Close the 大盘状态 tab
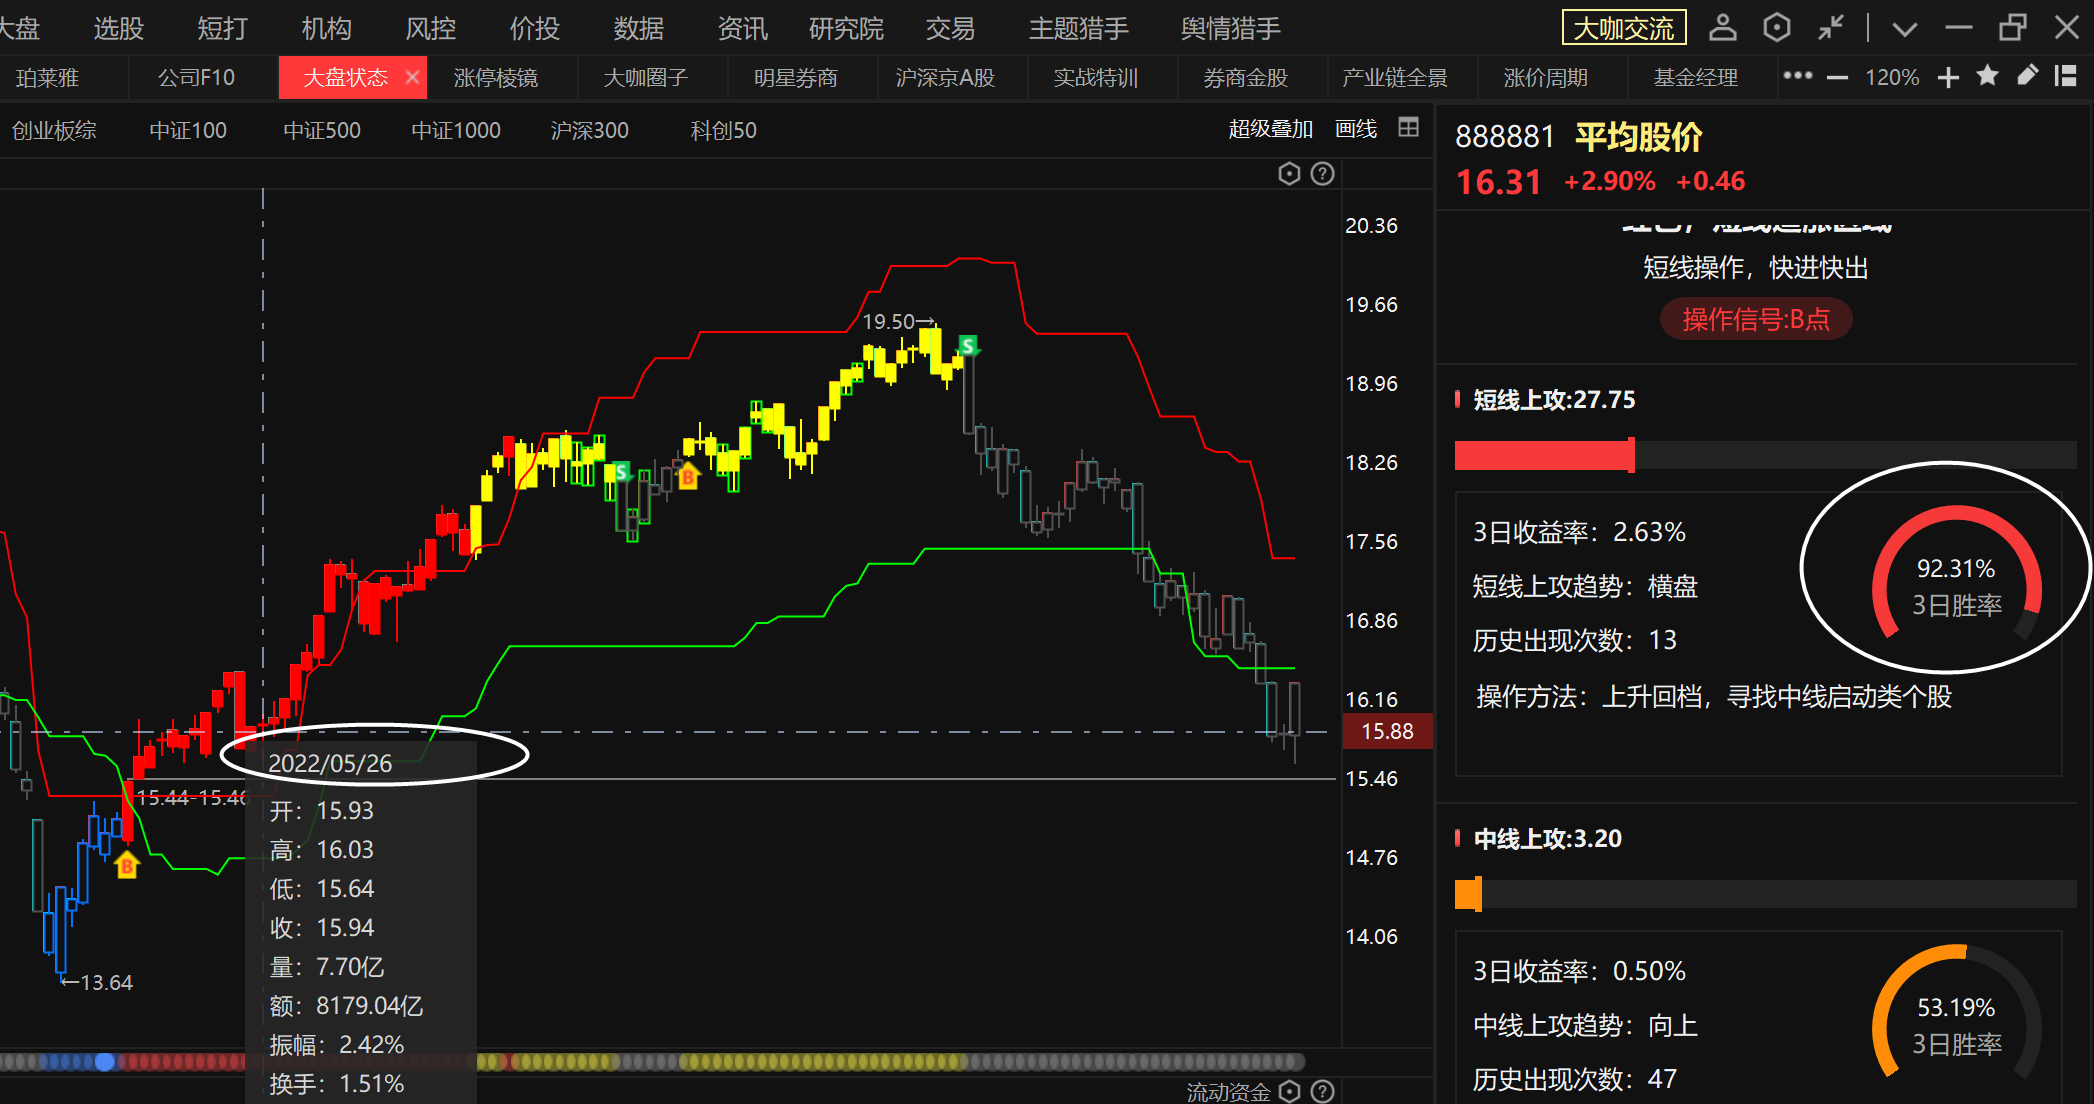Viewport: 2094px width, 1104px height. point(412,77)
